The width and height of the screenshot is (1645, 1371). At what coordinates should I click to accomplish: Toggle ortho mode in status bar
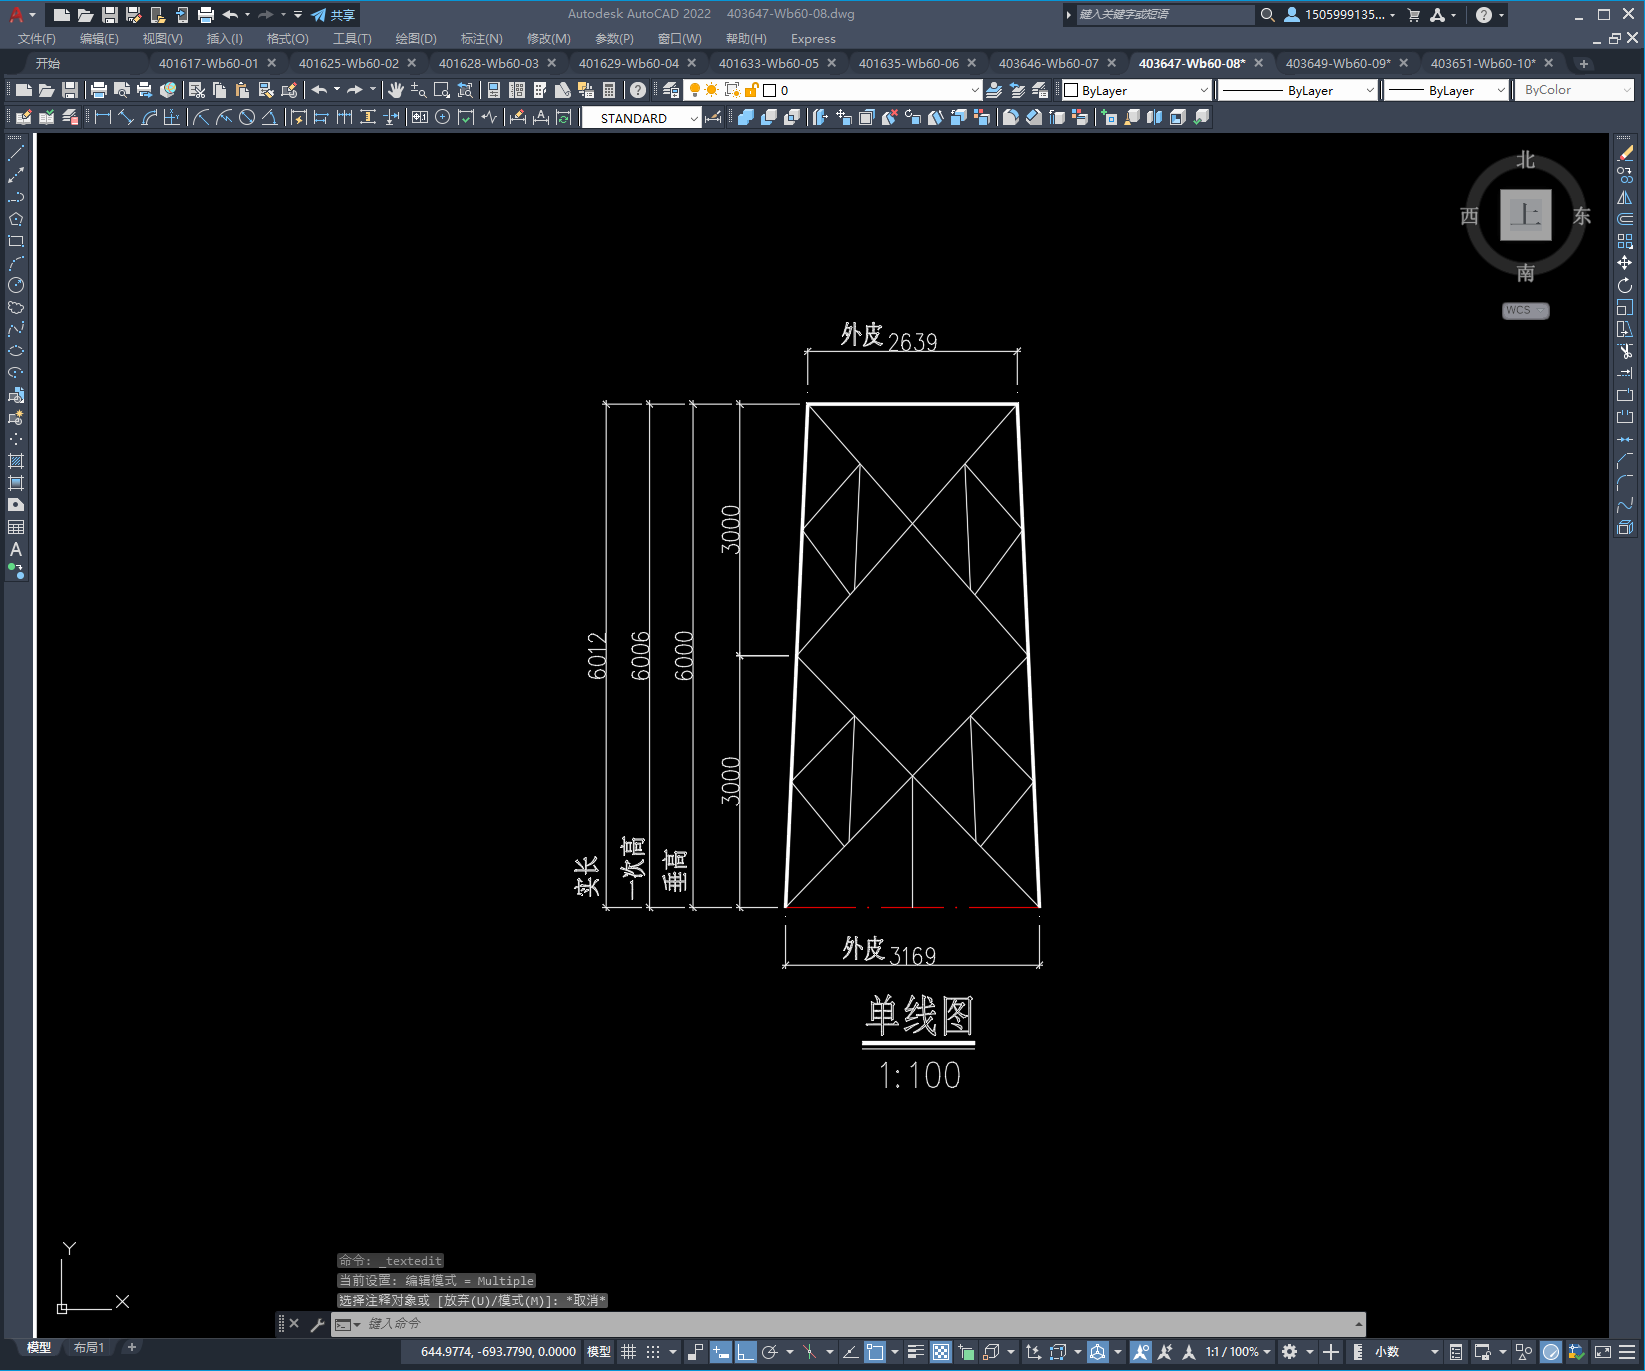[745, 1352]
